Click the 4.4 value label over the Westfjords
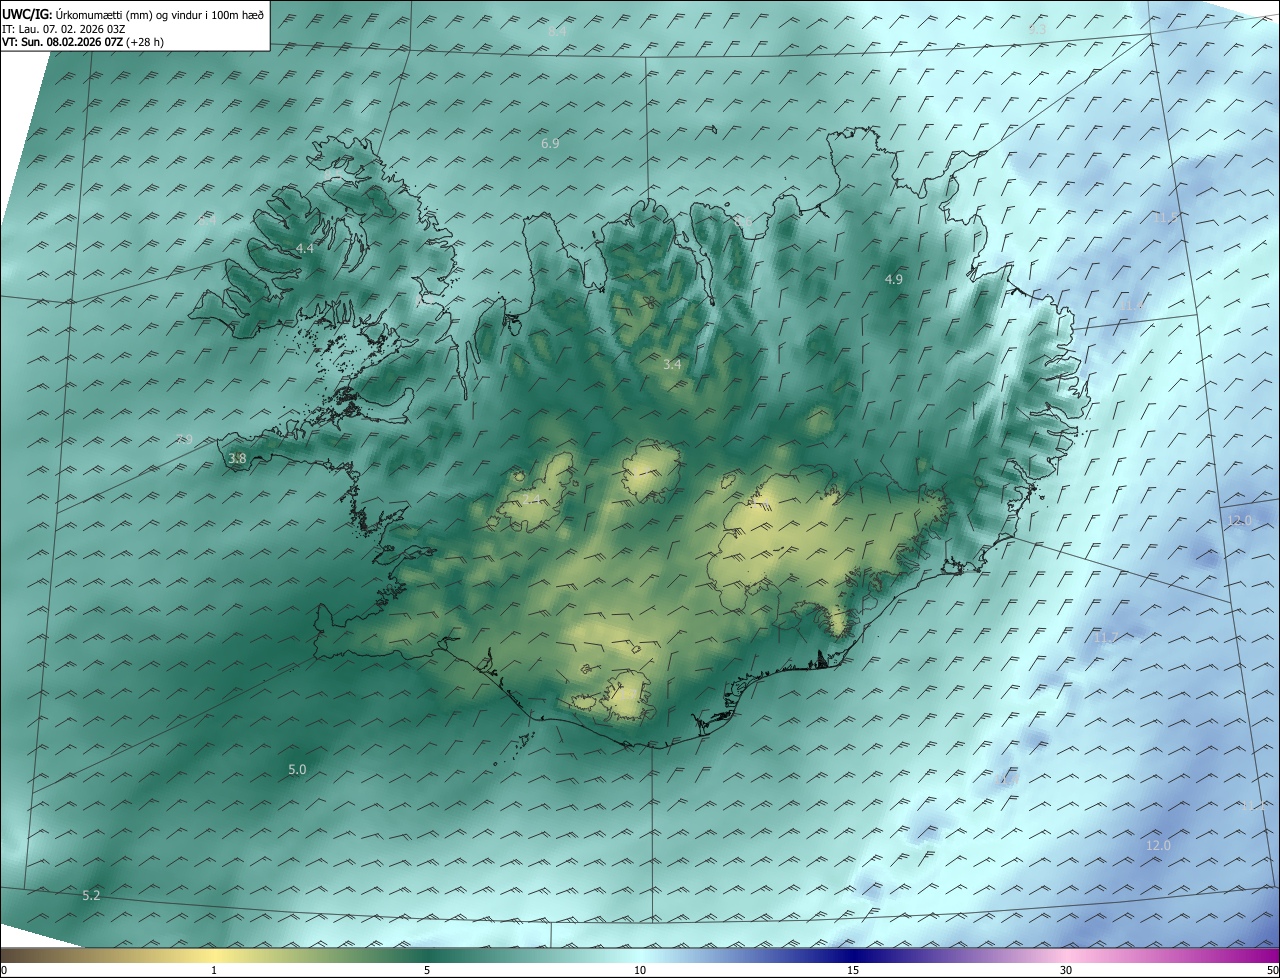Viewport: 1280px width, 978px height. coord(305,248)
